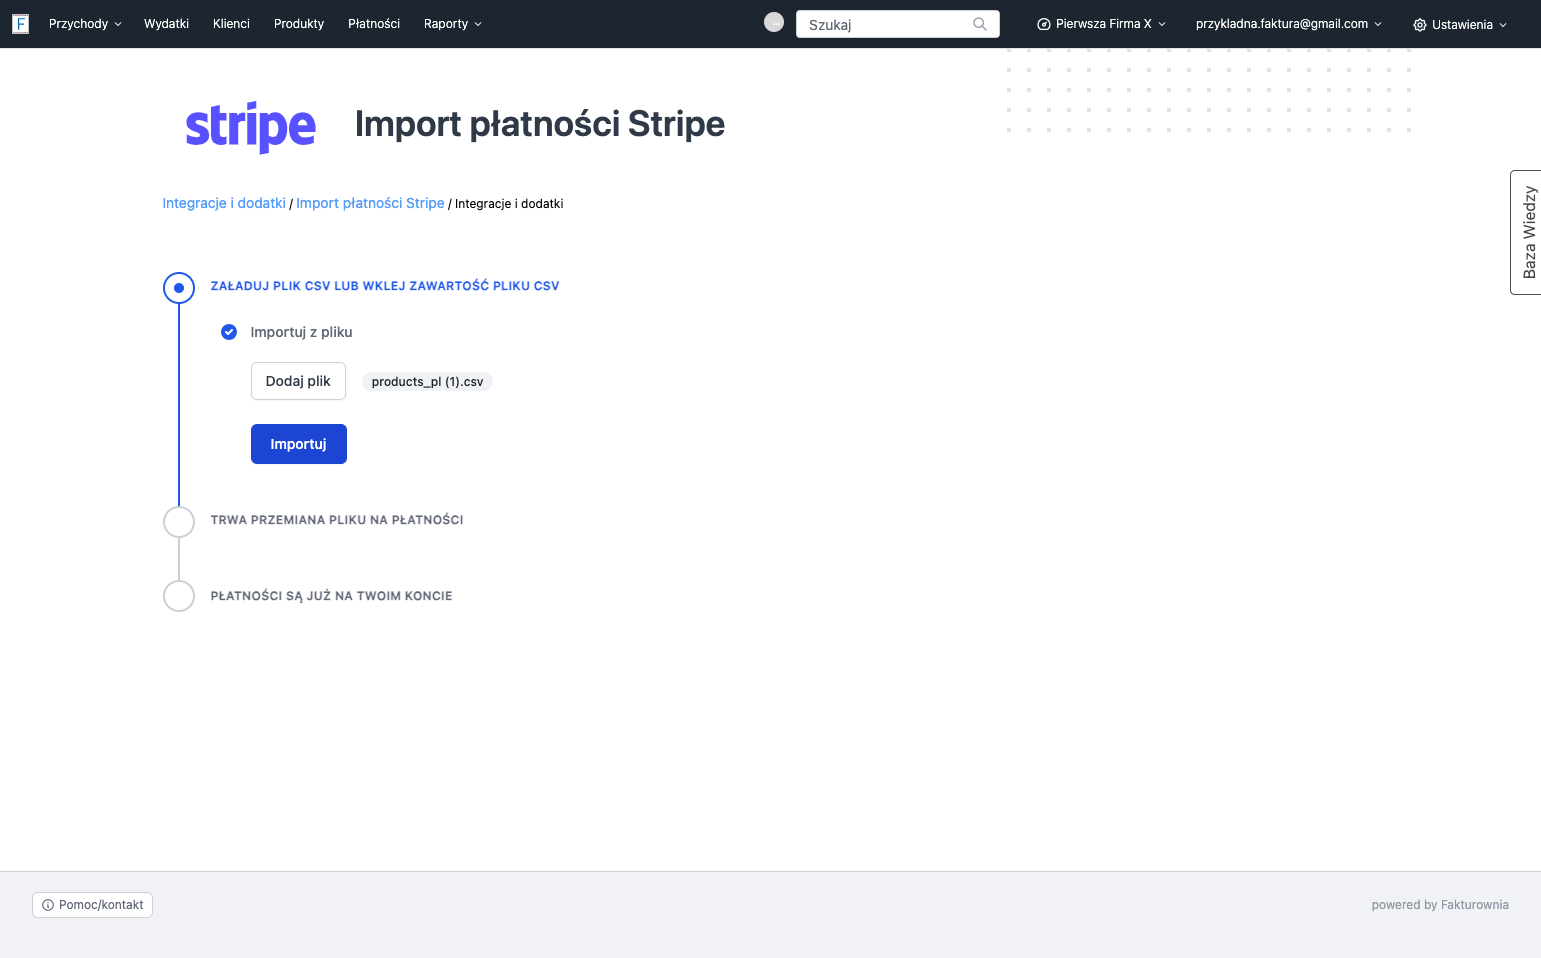
Task: Focus the Szukaj search field
Action: tap(898, 24)
